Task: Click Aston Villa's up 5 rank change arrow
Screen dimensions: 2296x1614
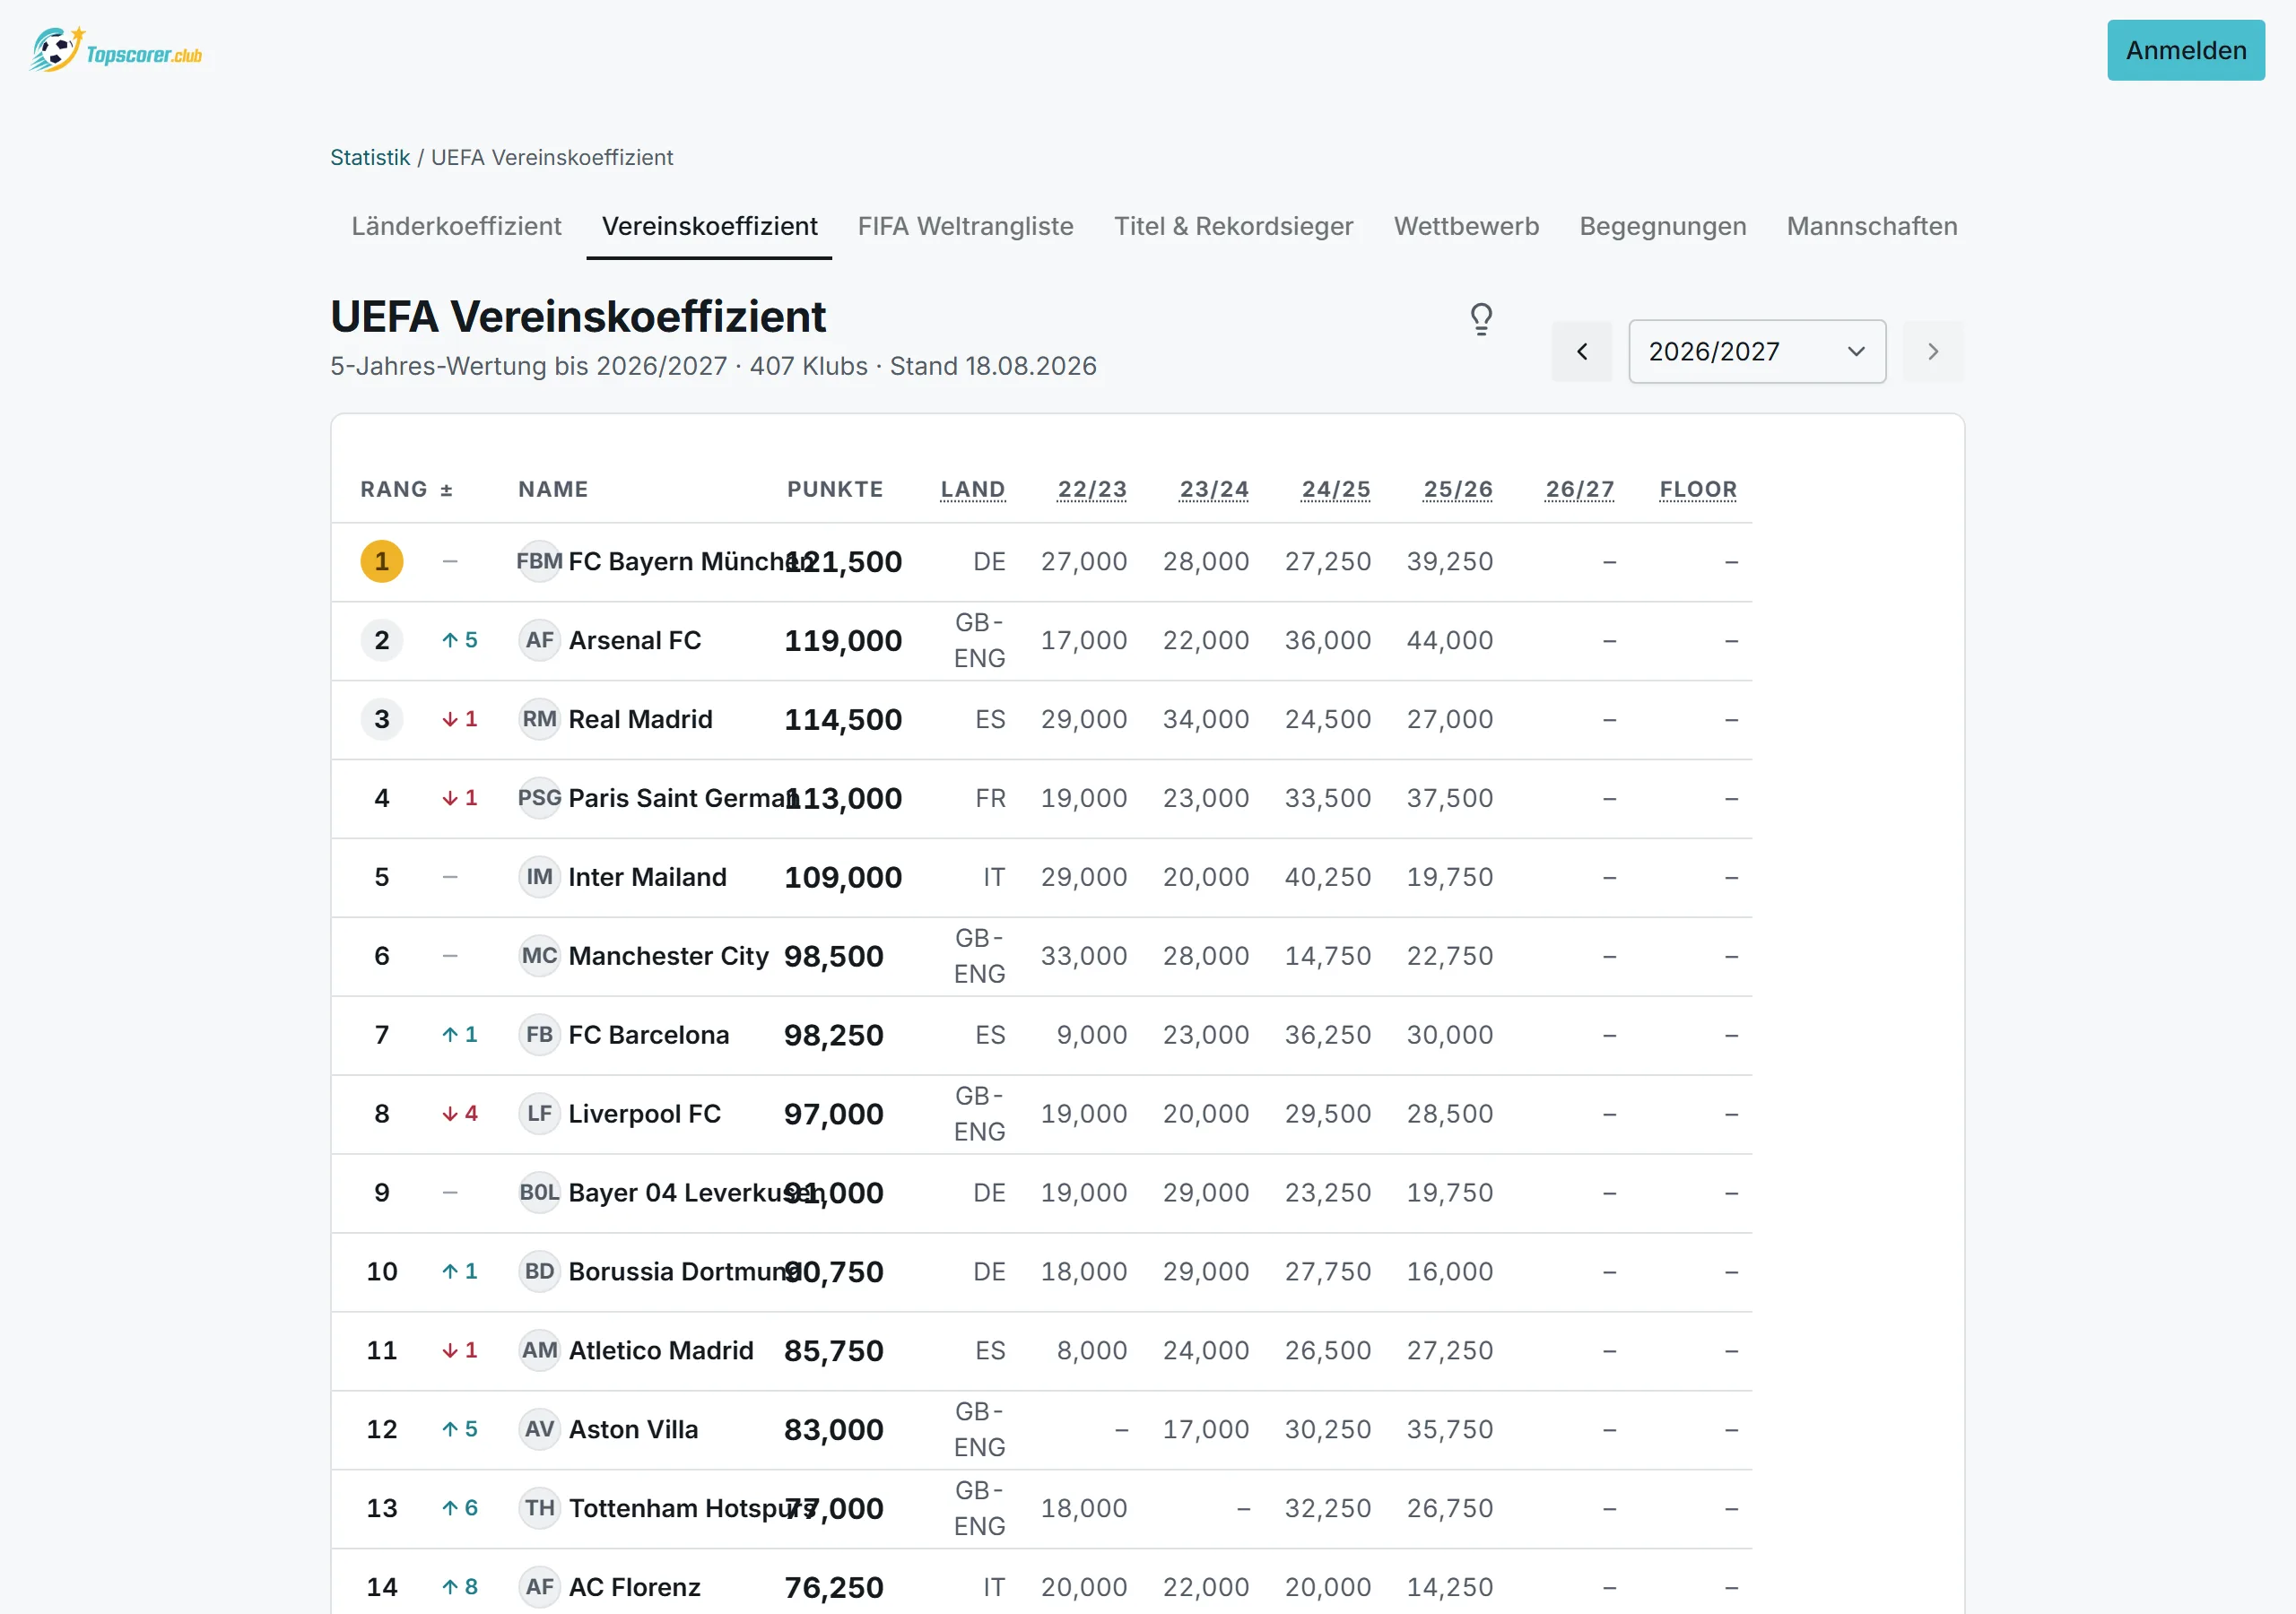Action: pyautogui.click(x=459, y=1430)
